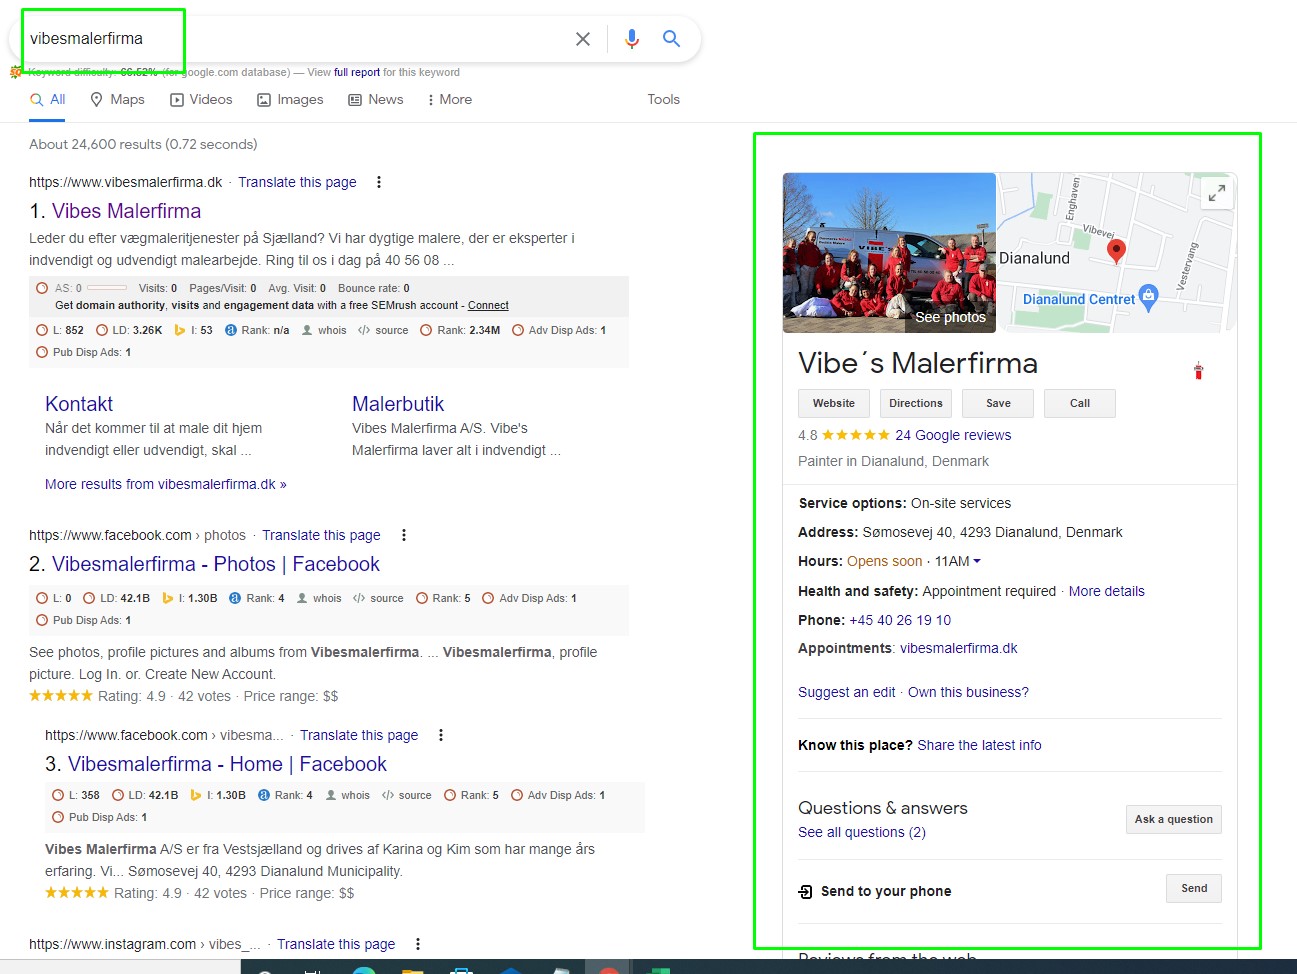Click Suggest an edit
This screenshot has height=974, width=1297.
(x=847, y=692)
